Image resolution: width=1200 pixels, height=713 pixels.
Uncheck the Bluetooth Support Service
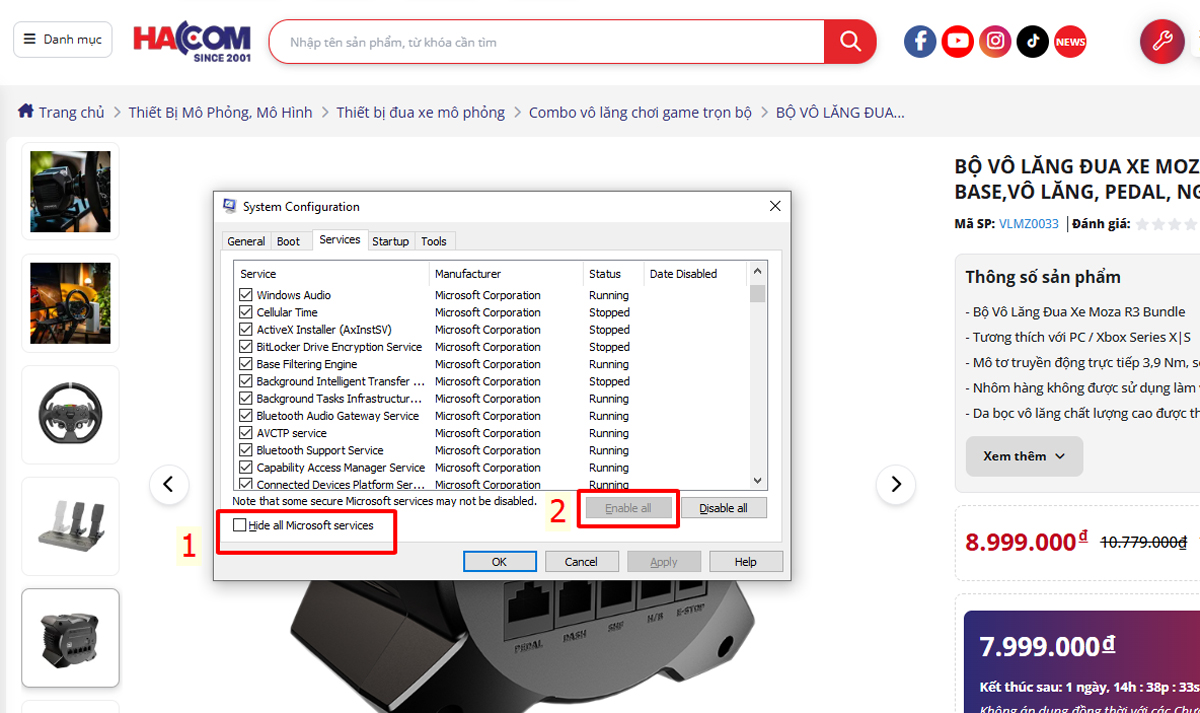click(245, 450)
